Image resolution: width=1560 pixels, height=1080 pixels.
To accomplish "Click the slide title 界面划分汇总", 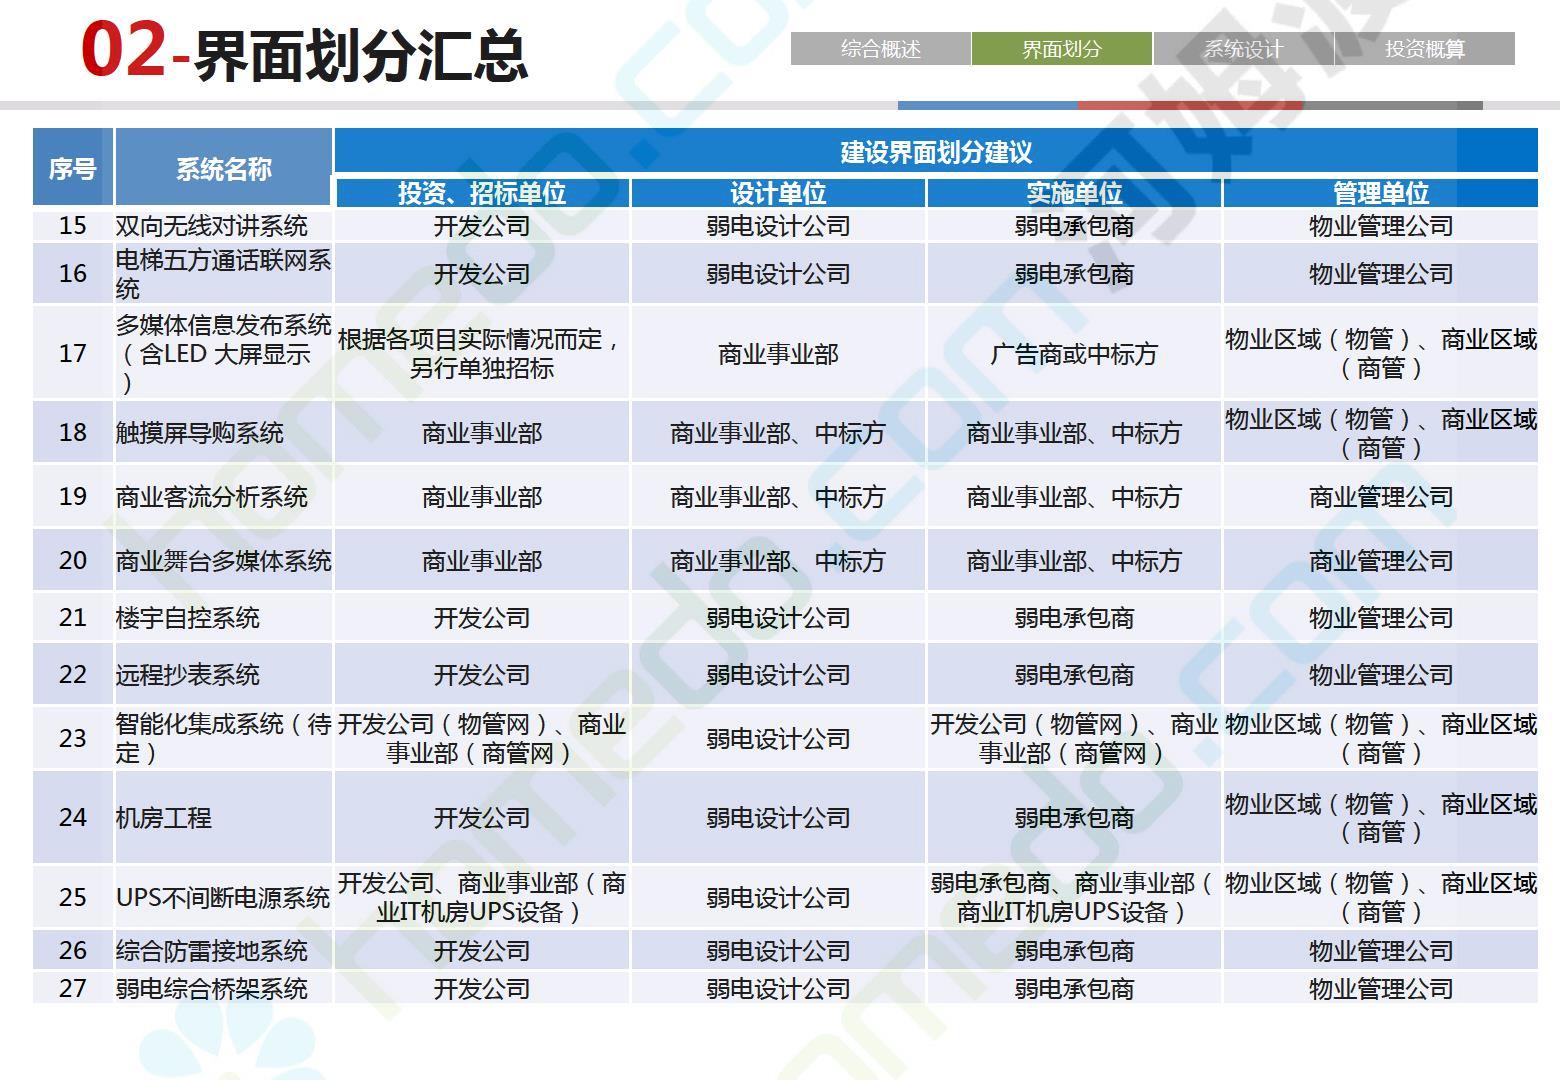I will (360, 56).
